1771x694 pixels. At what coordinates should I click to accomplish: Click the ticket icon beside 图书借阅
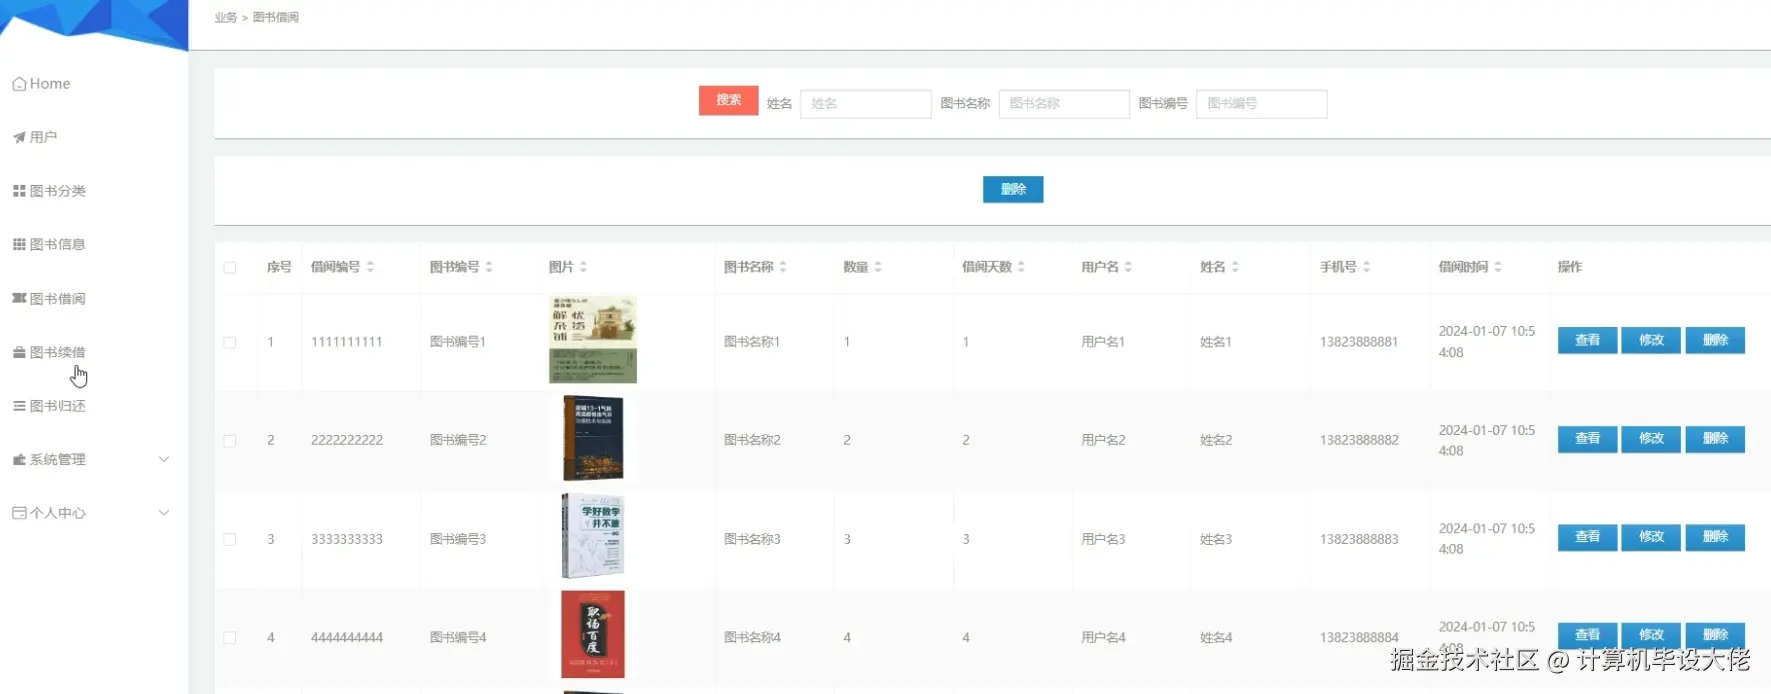coord(19,298)
